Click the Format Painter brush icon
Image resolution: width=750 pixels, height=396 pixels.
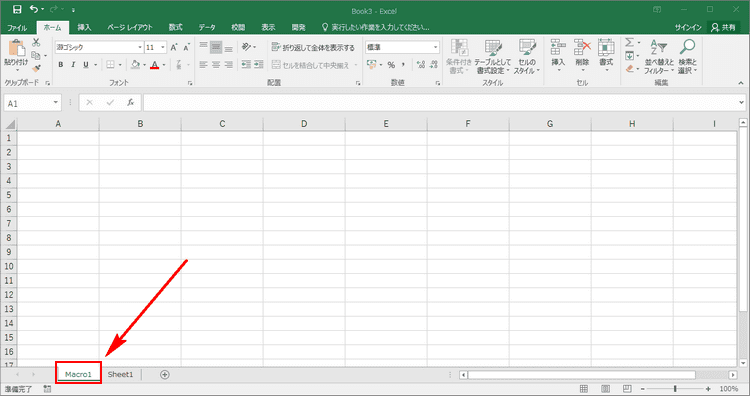36,68
